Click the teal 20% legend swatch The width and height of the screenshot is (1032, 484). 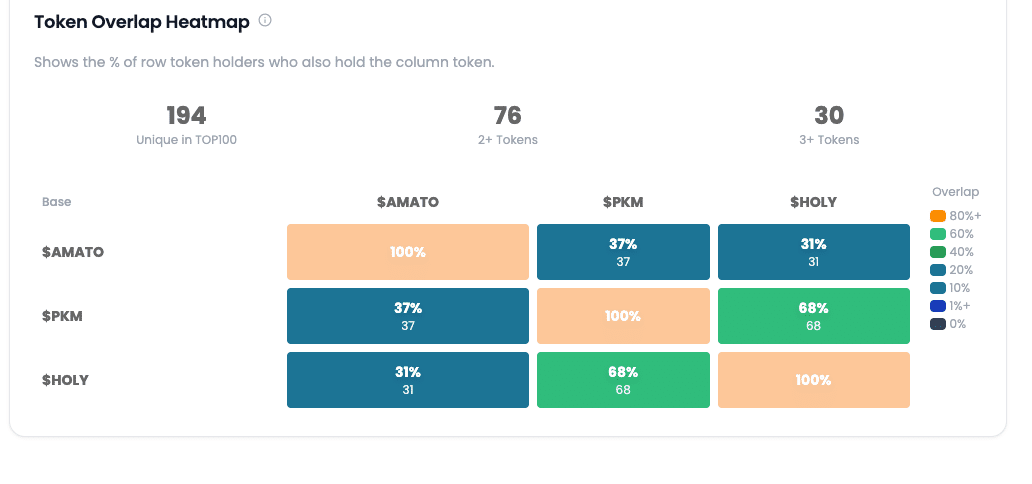point(937,270)
